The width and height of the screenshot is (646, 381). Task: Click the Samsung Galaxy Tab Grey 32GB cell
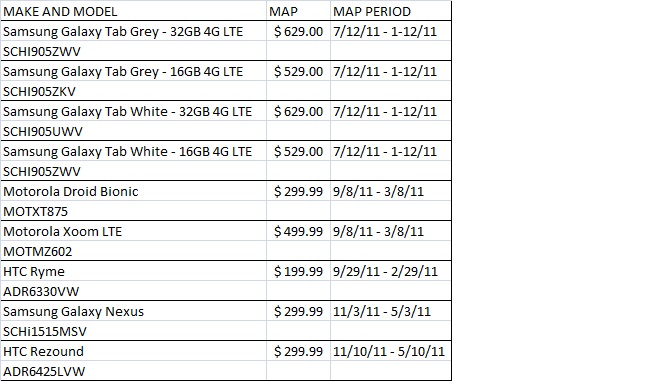133,31
